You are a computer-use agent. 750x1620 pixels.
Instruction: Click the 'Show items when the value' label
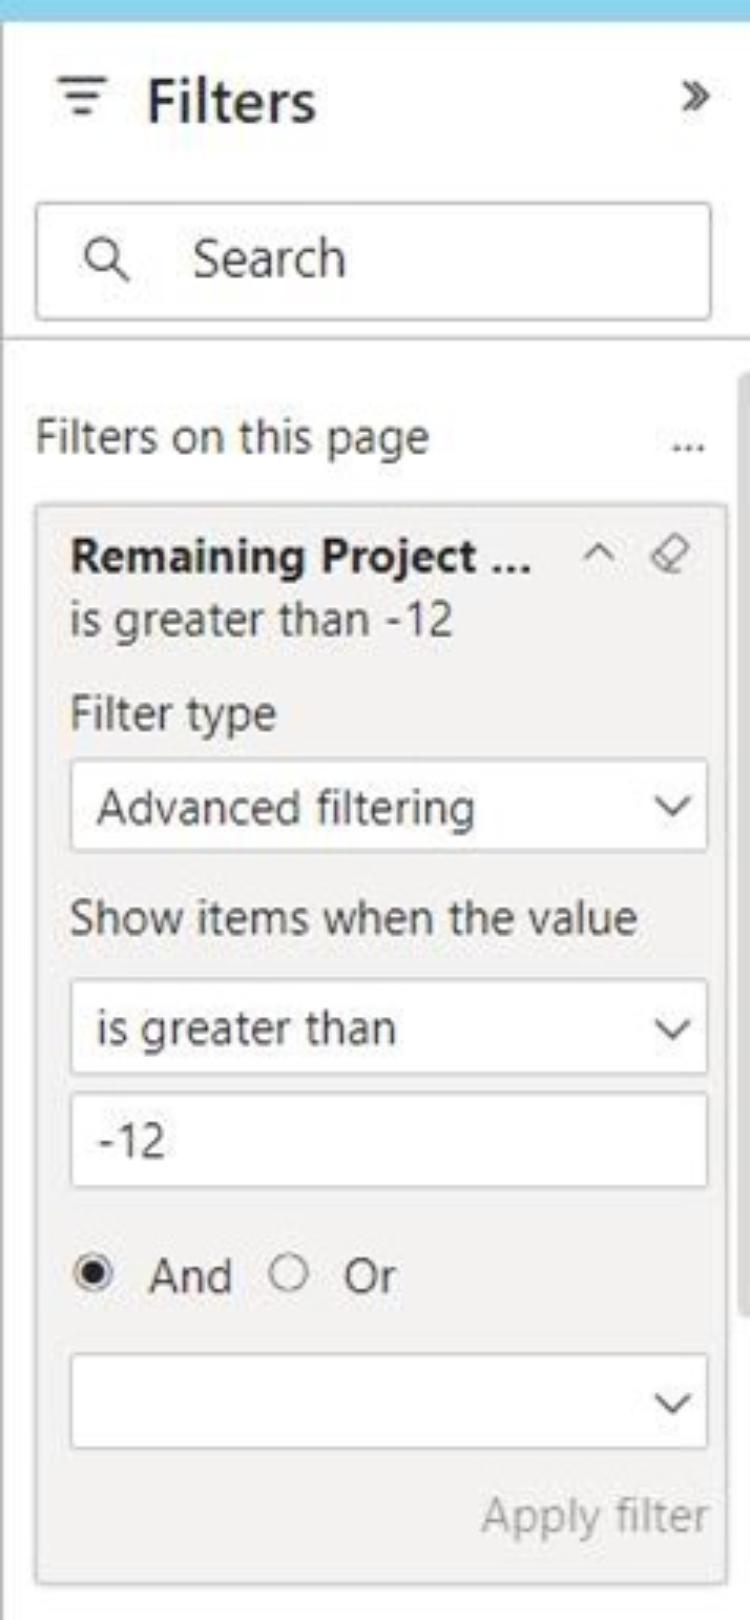(x=353, y=918)
